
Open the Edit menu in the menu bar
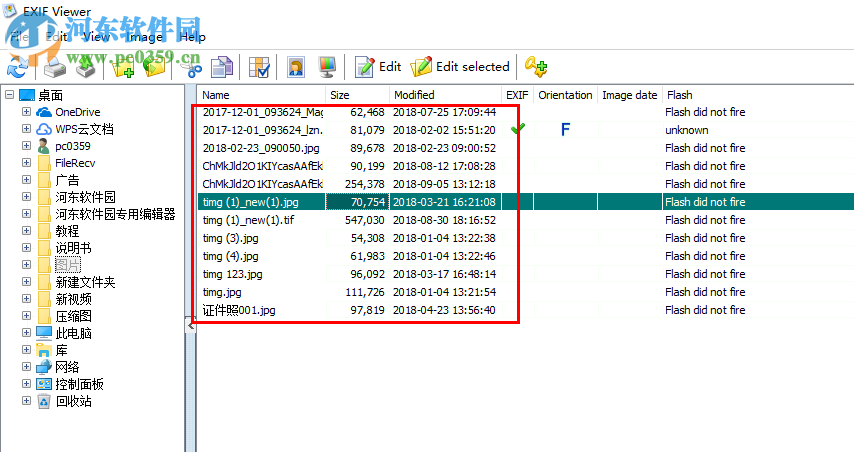pyautogui.click(x=56, y=36)
